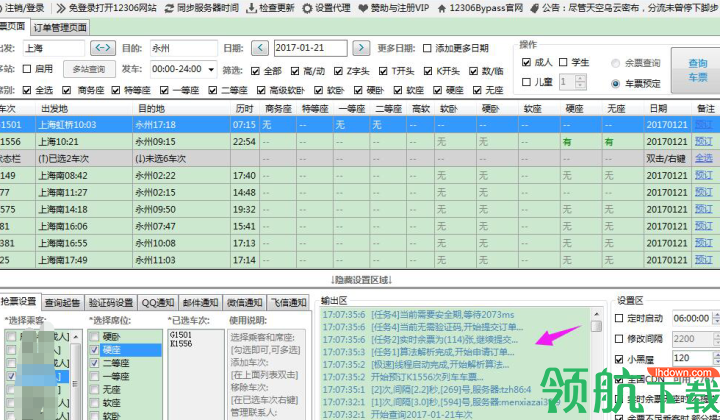Click 隐藏设置区域 collapse bar
Screen dimensions: 720x420
tap(361, 280)
